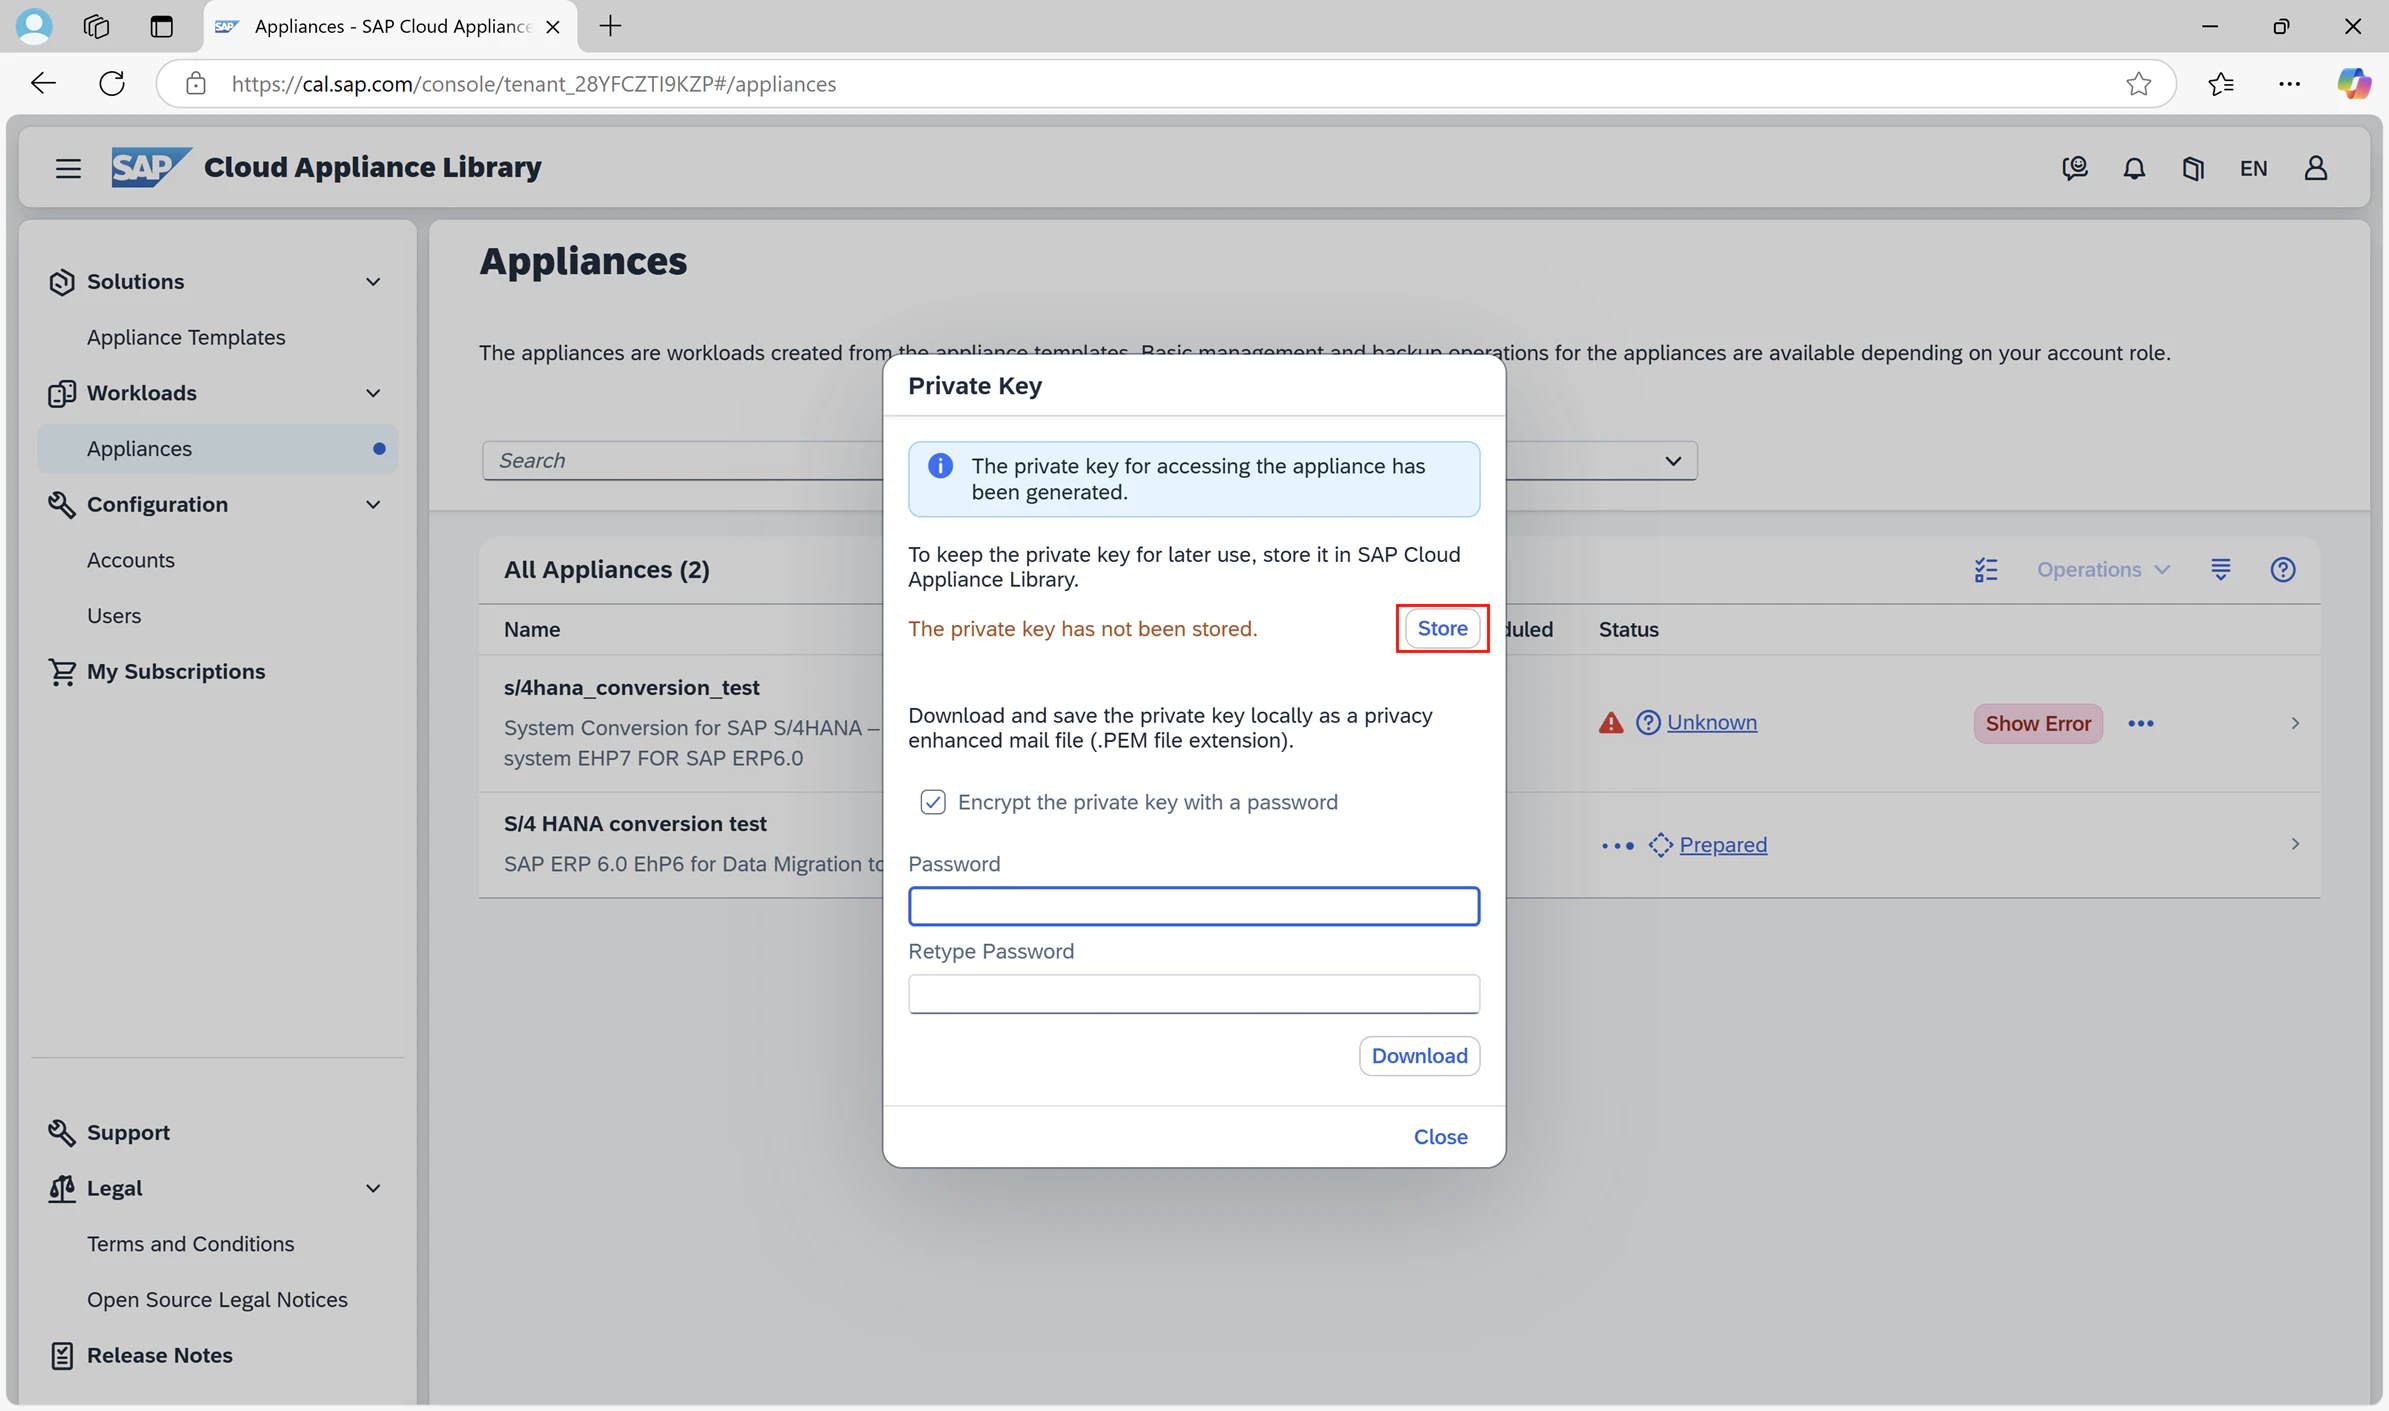Open the documentation book icon in header
2389x1411 pixels.
point(2193,168)
